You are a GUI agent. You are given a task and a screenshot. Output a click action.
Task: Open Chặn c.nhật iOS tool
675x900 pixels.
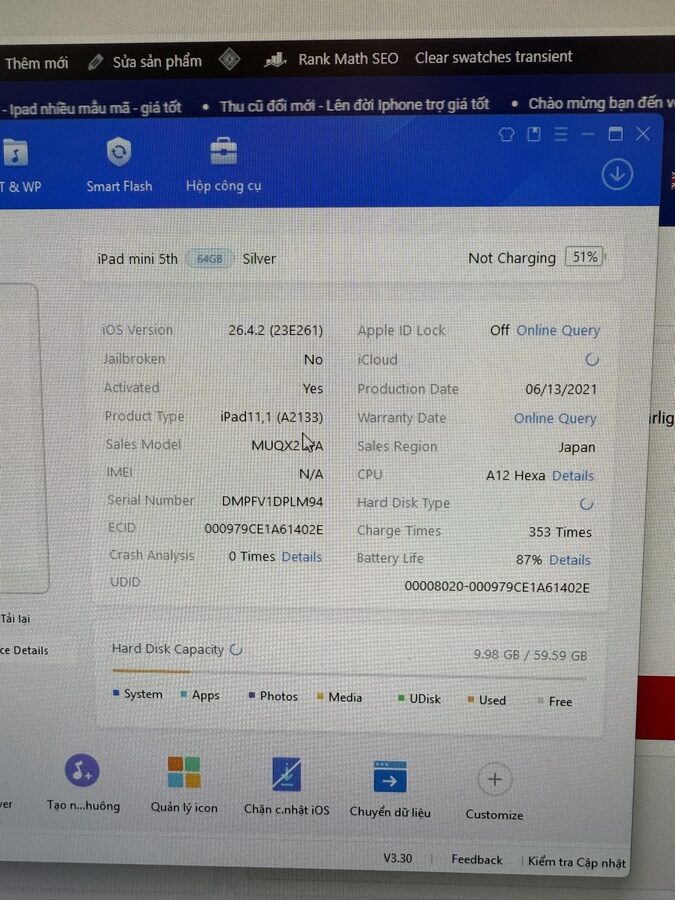pyautogui.click(x=286, y=786)
